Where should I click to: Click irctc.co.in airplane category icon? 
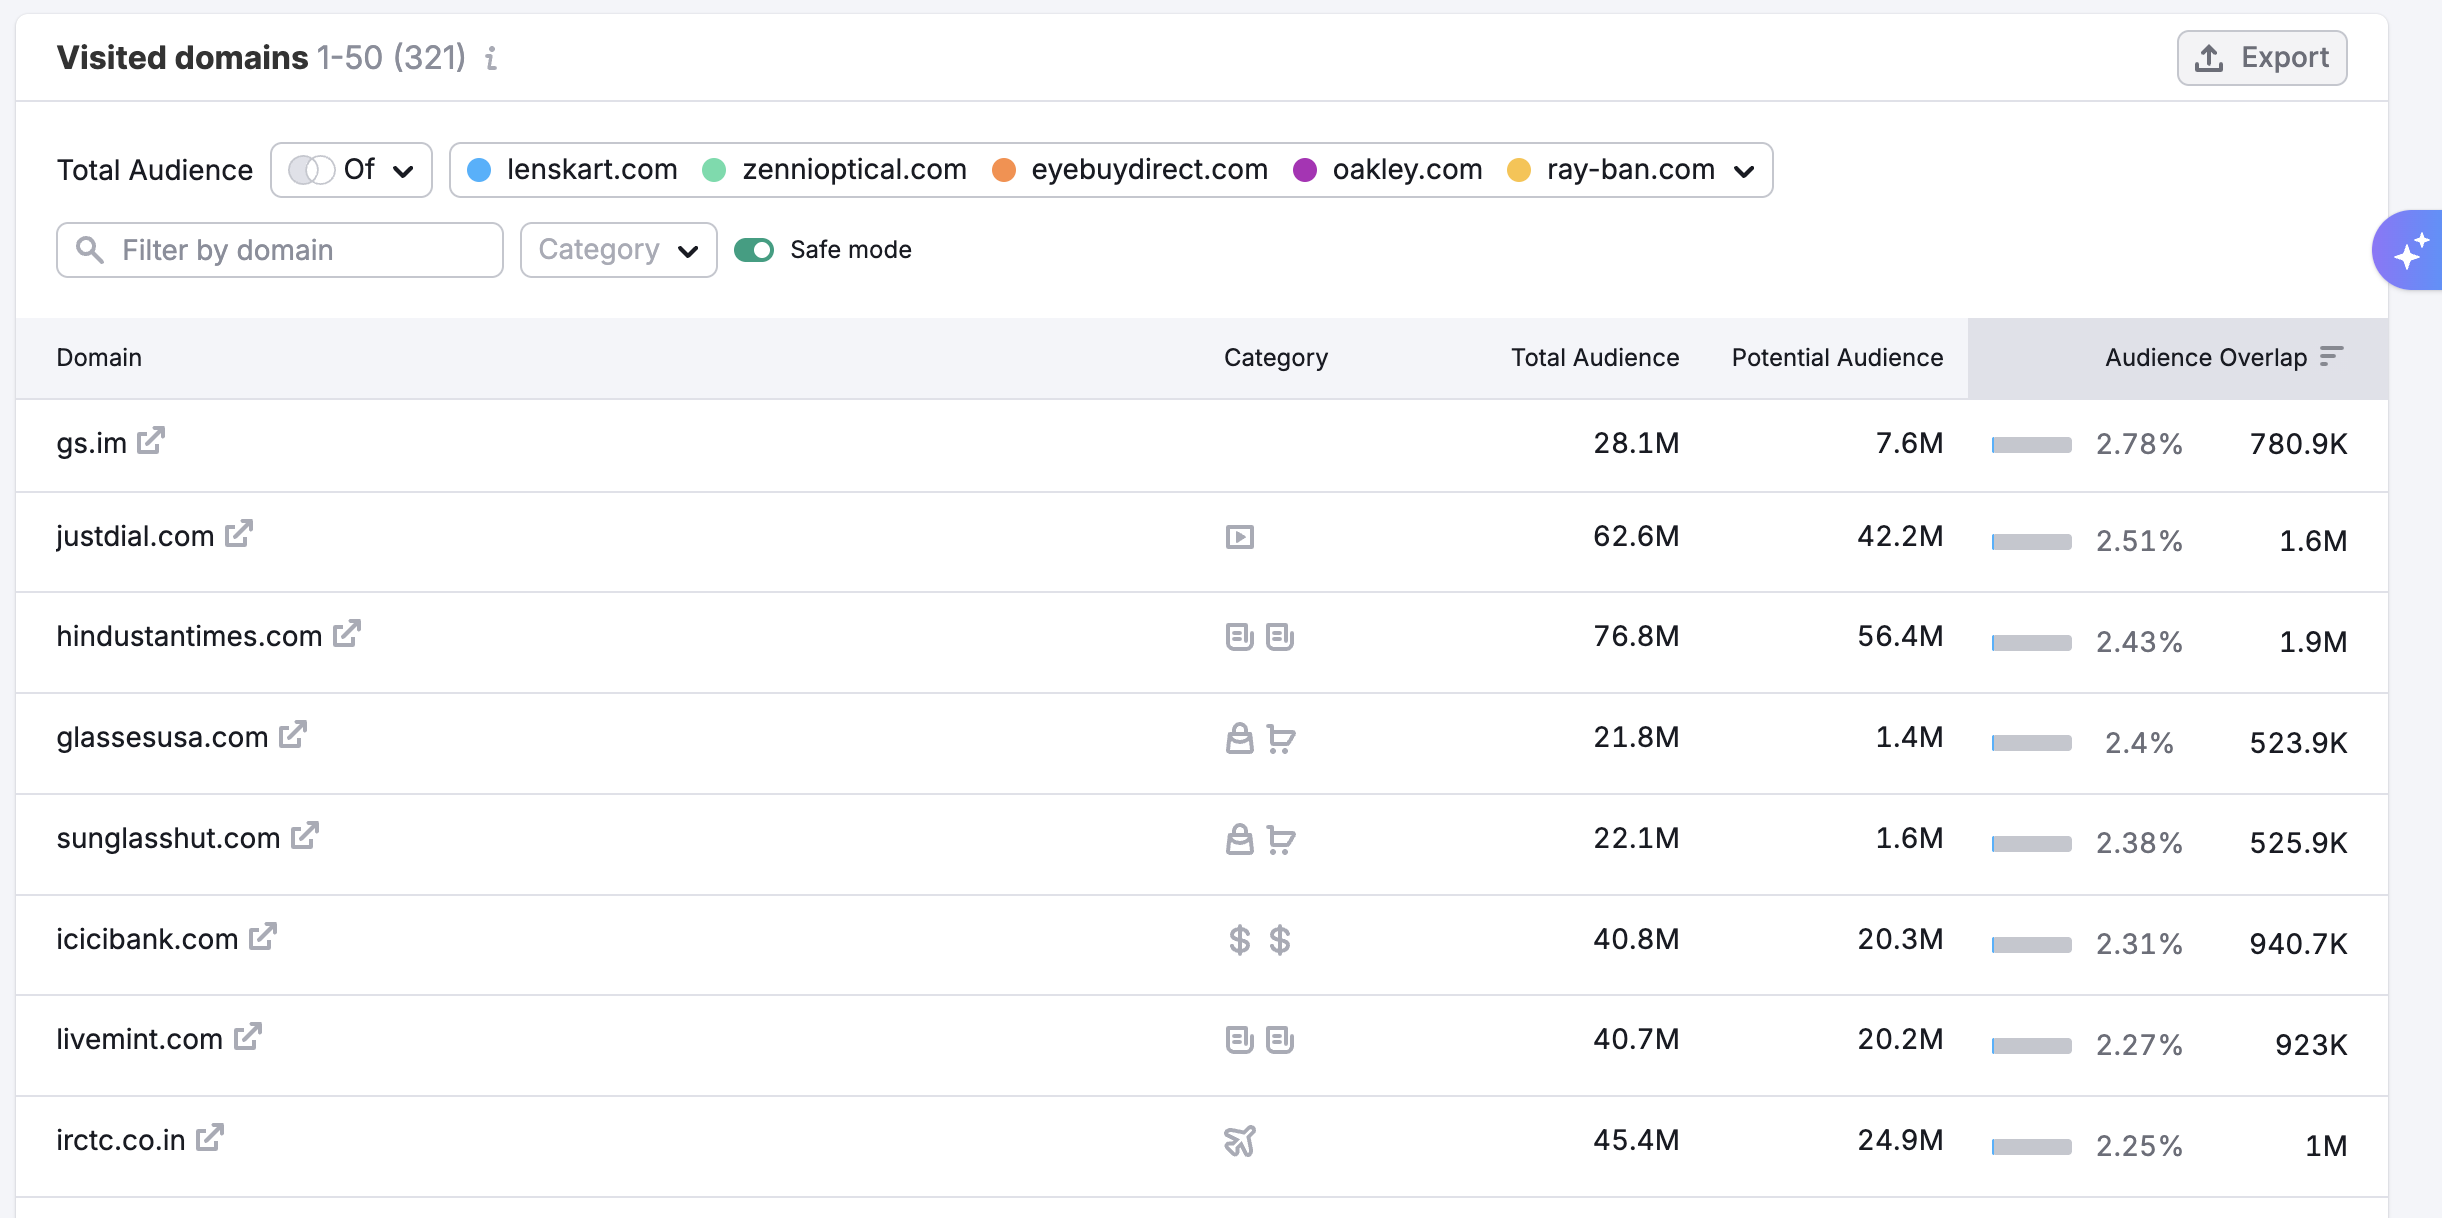(x=1239, y=1140)
